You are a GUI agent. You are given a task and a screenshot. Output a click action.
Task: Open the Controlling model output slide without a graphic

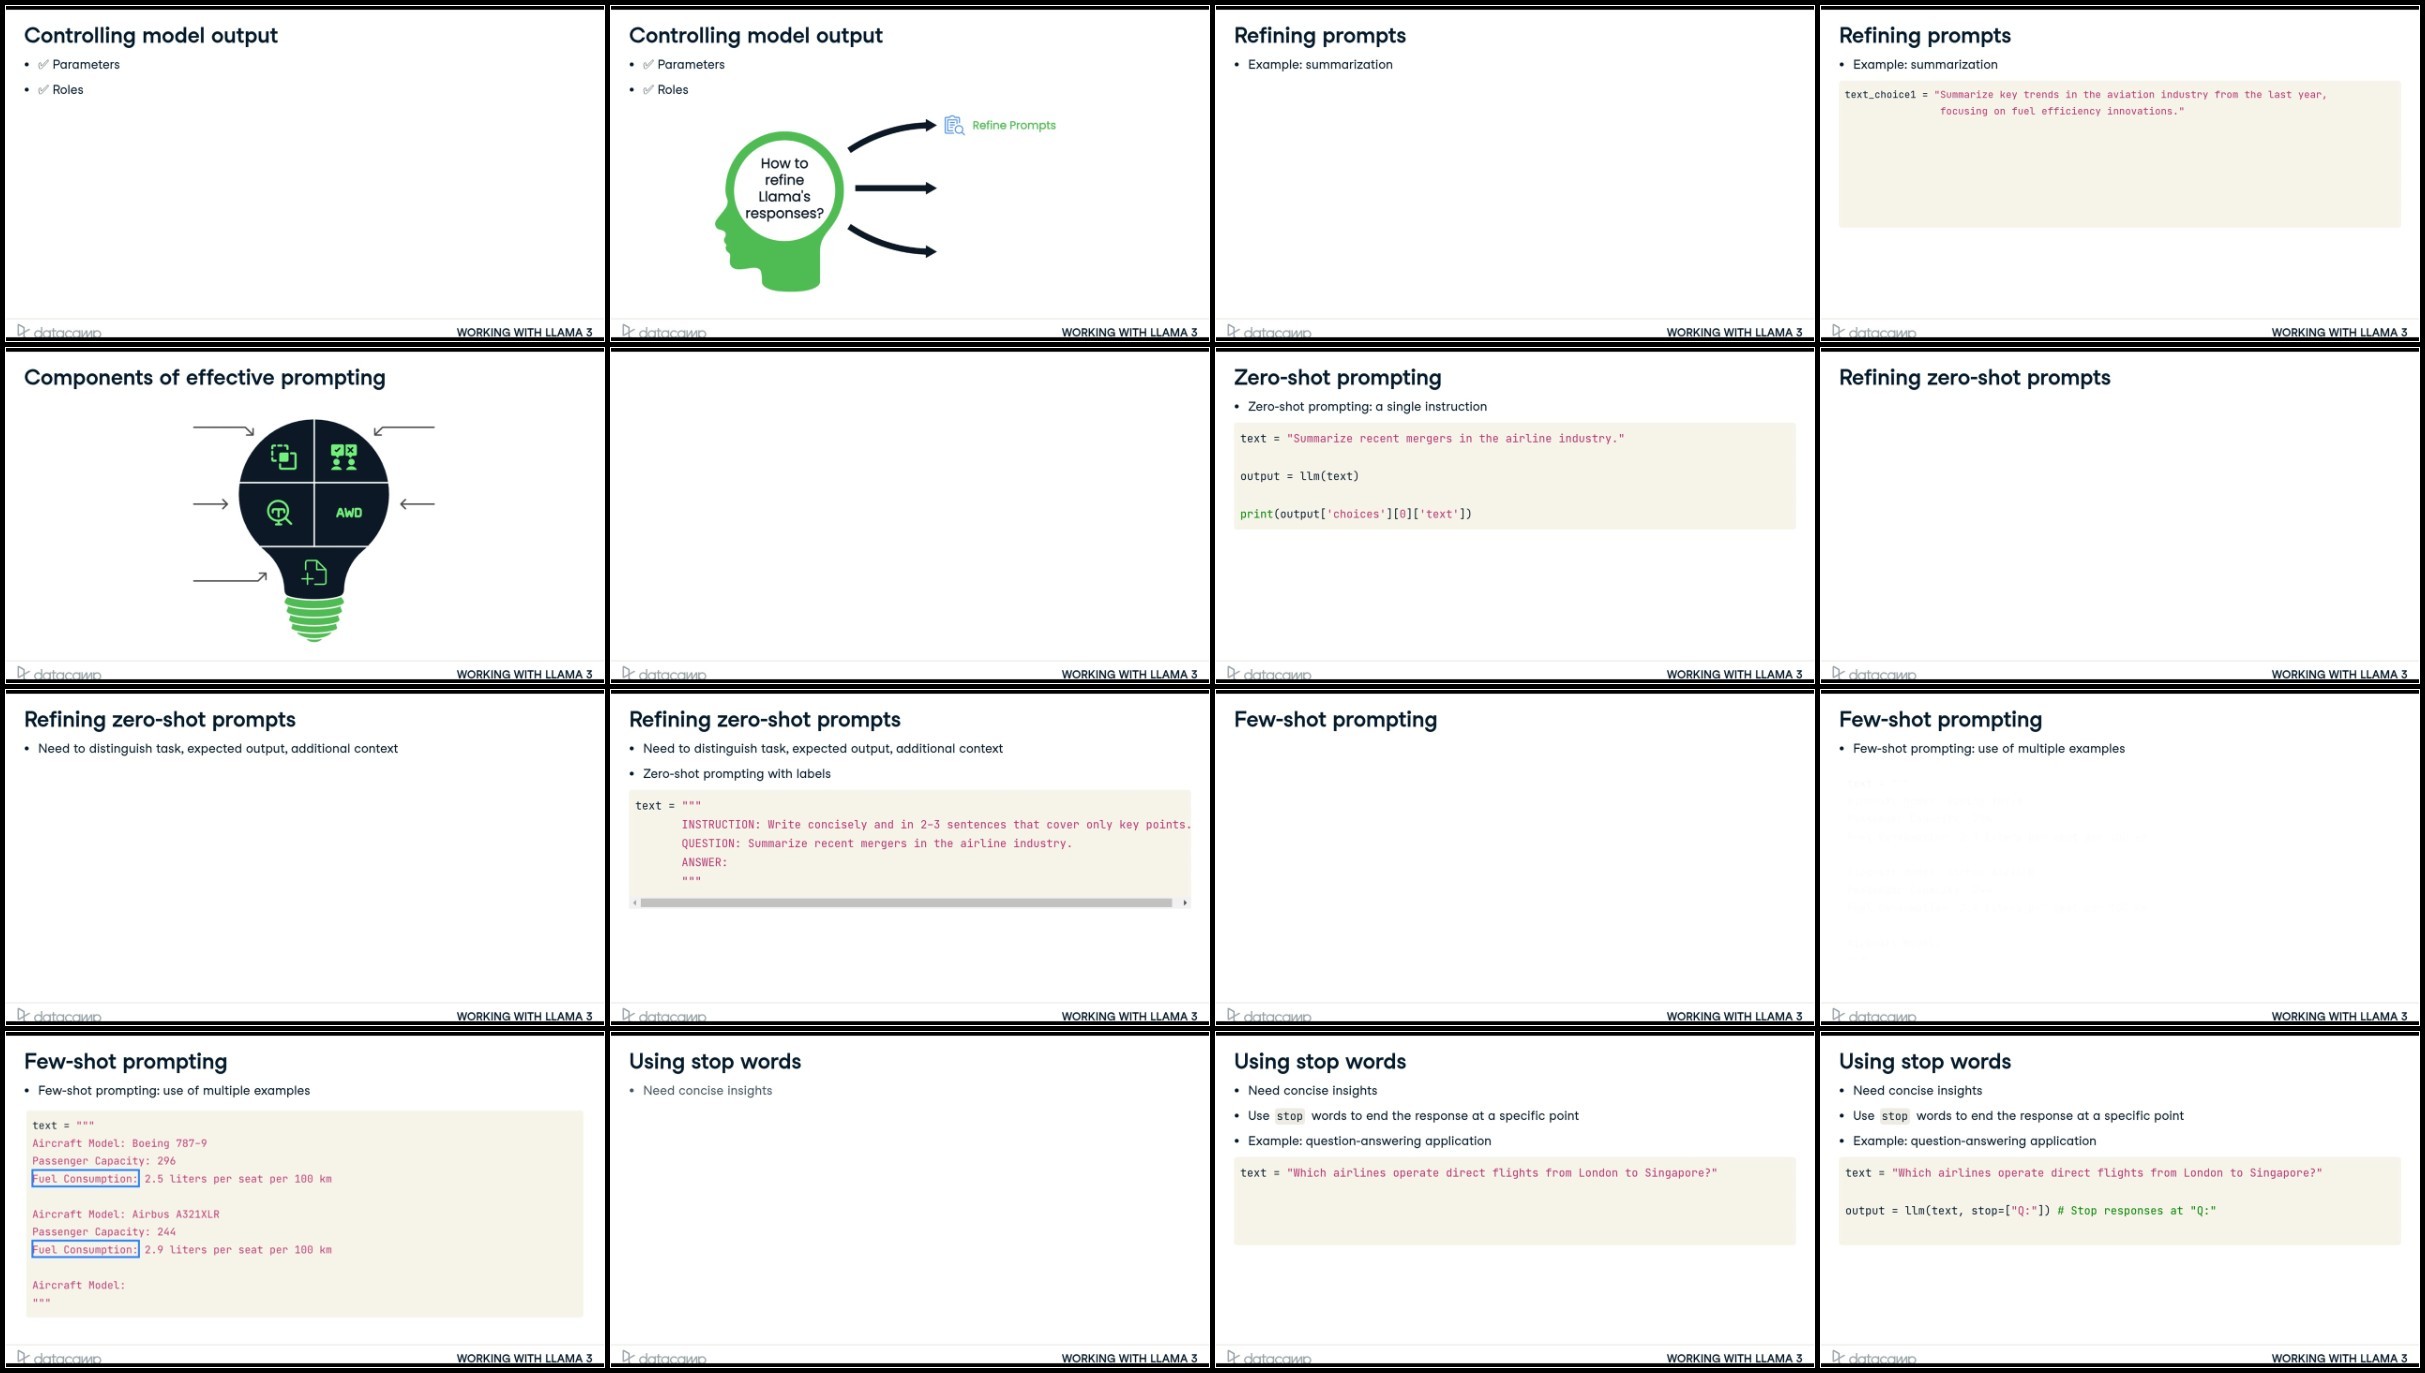(x=305, y=174)
